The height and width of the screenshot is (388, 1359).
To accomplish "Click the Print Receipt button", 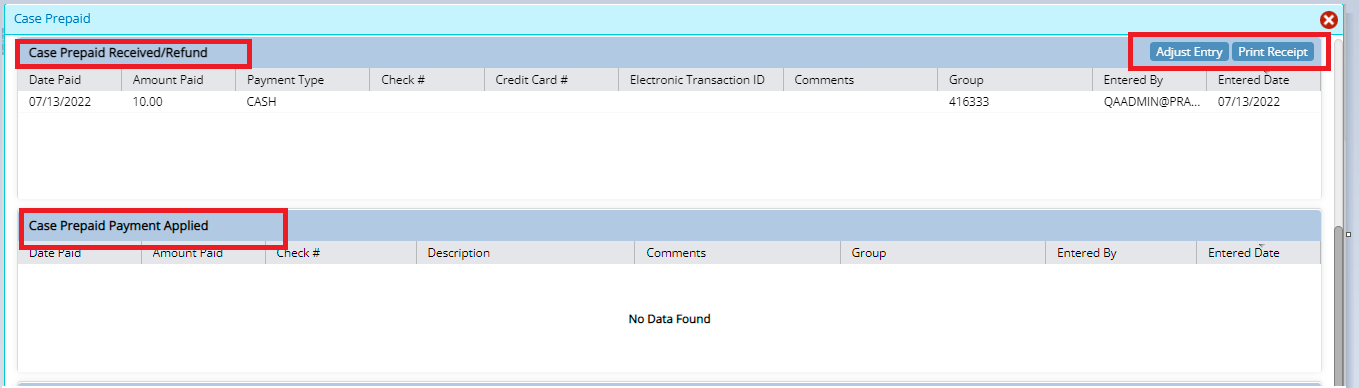I will point(1273,52).
